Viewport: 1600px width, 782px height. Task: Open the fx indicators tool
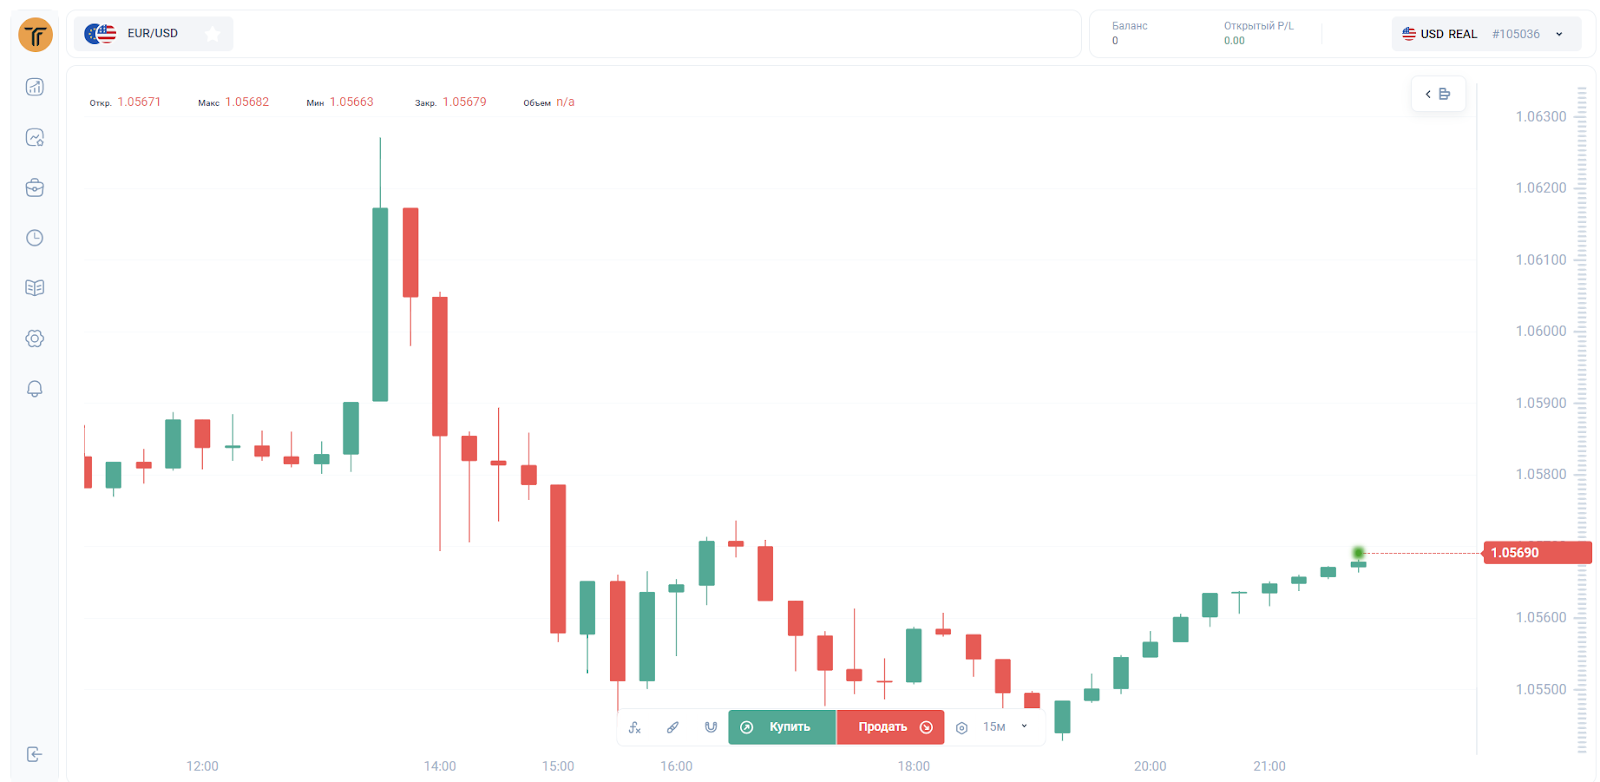coord(635,727)
